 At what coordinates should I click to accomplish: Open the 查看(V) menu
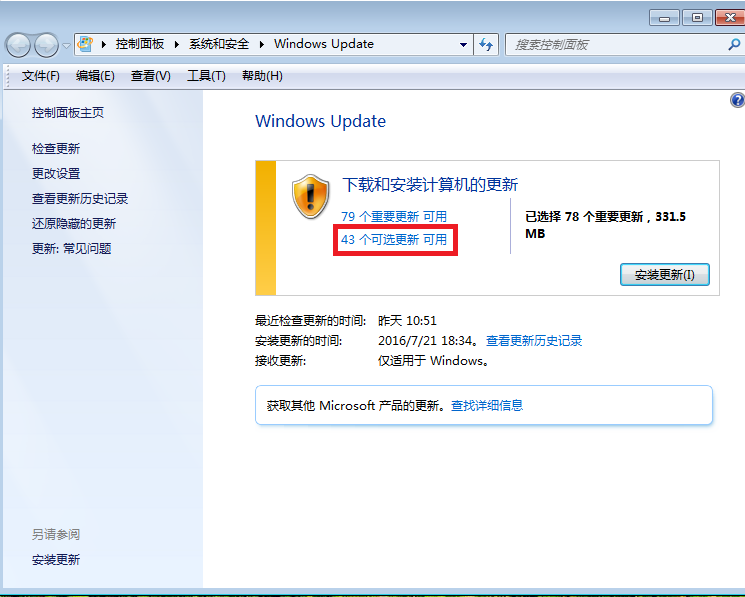151,76
